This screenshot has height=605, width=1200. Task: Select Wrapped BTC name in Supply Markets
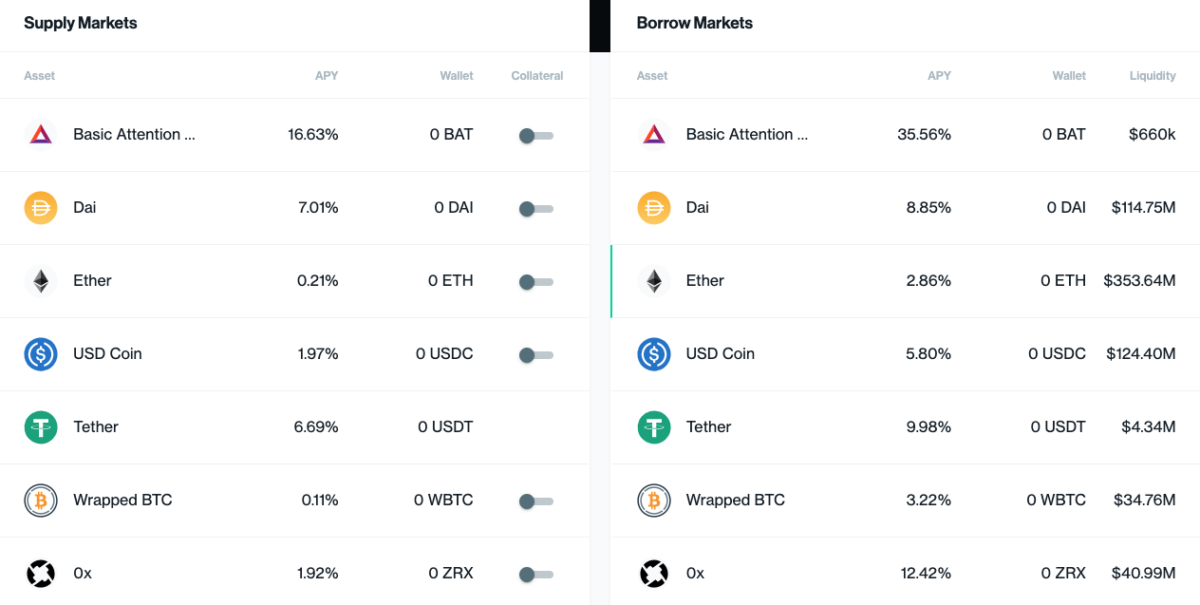coord(122,500)
